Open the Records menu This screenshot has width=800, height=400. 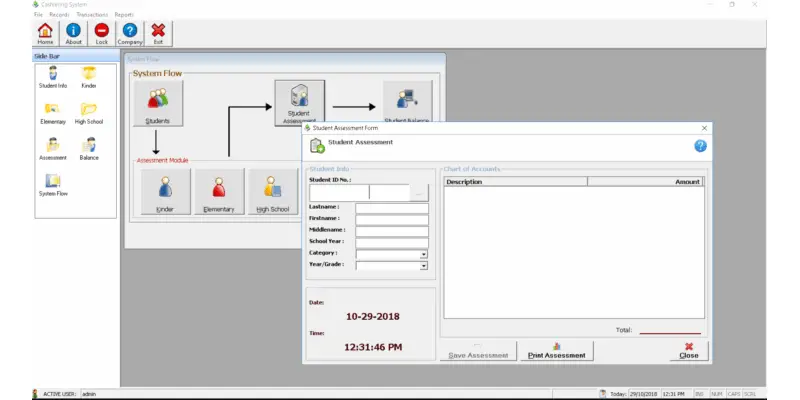[x=59, y=15]
